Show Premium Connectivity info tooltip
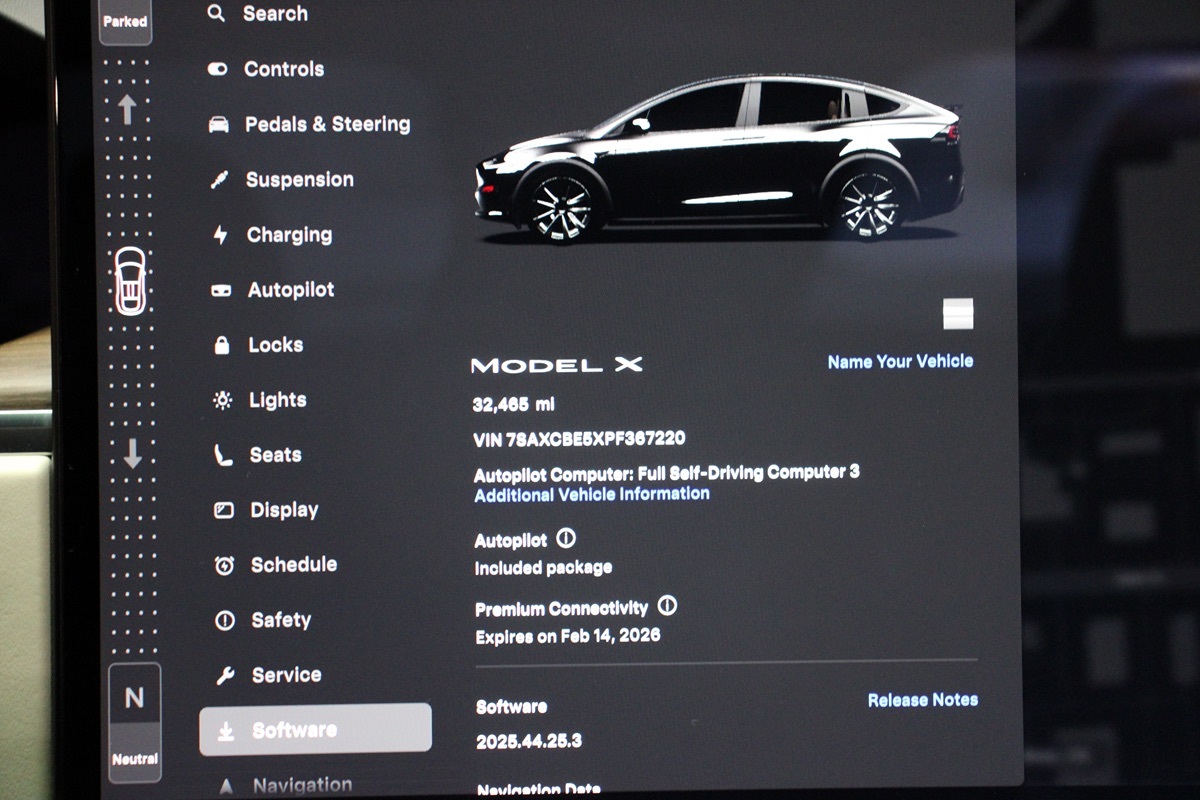The image size is (1200, 800). coord(667,606)
